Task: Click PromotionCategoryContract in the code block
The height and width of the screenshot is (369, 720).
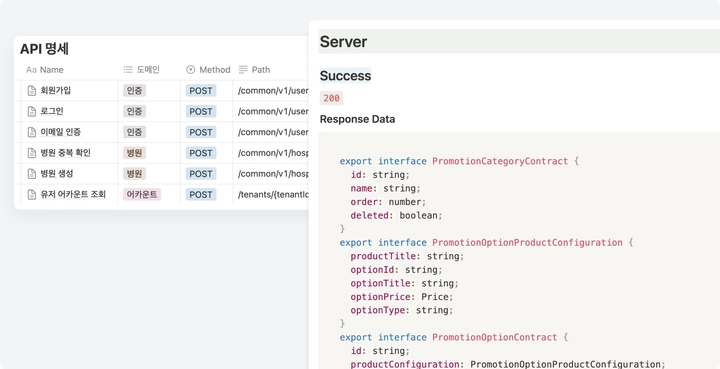Action: 500,161
